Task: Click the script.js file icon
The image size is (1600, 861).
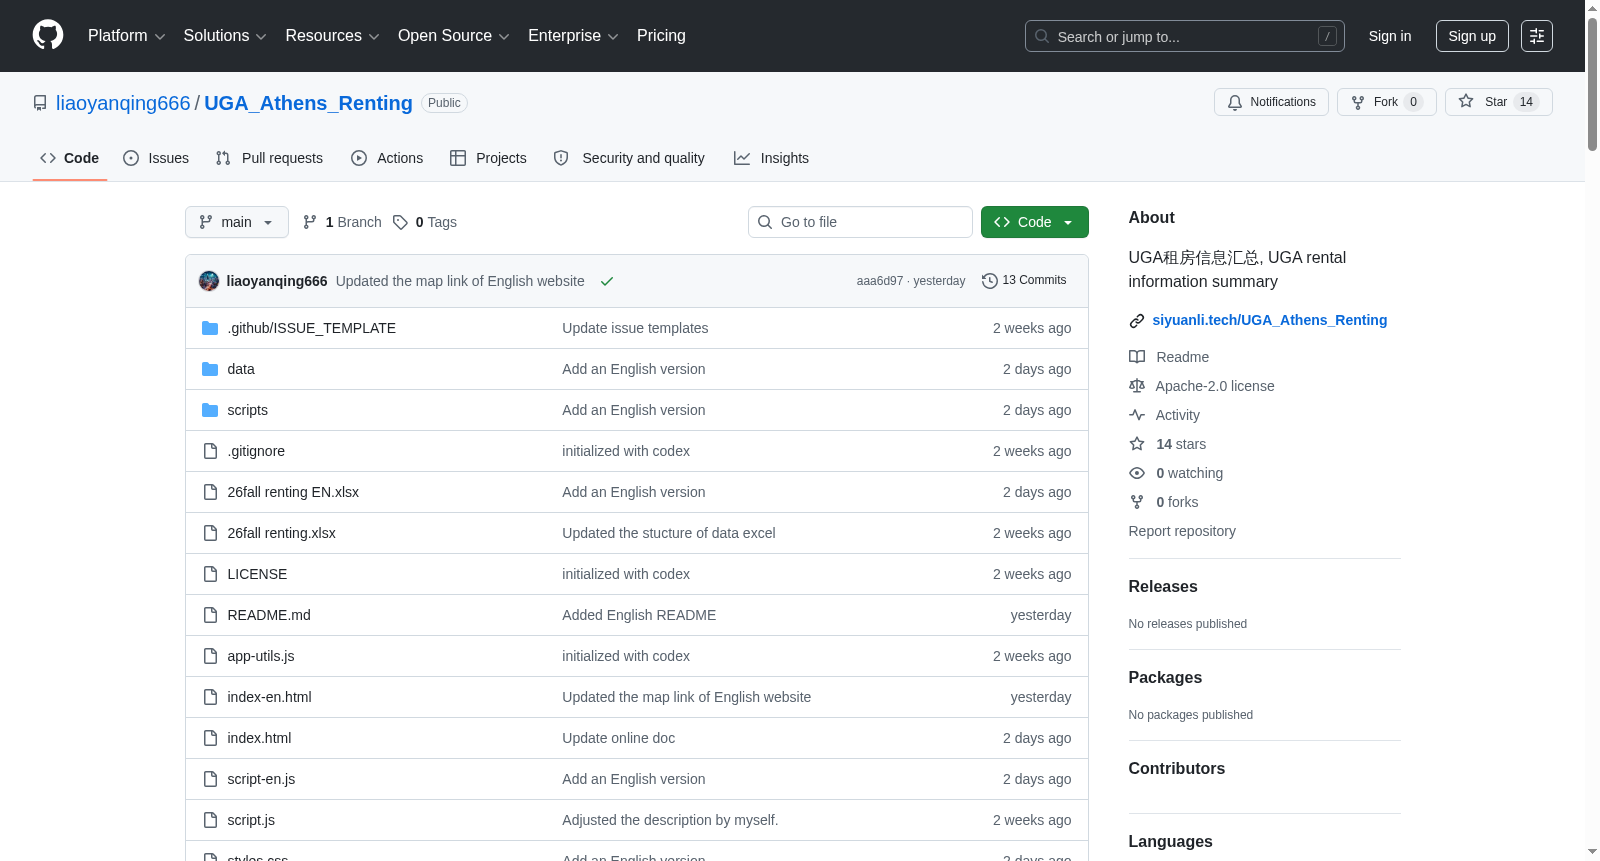Action: (210, 820)
